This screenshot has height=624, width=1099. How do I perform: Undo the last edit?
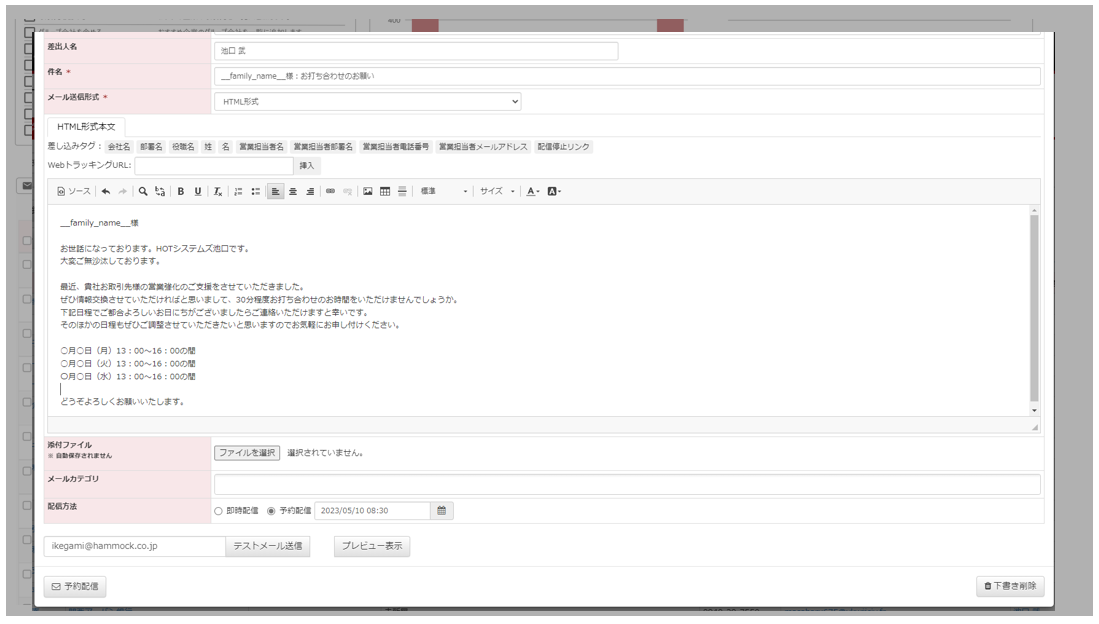106,191
